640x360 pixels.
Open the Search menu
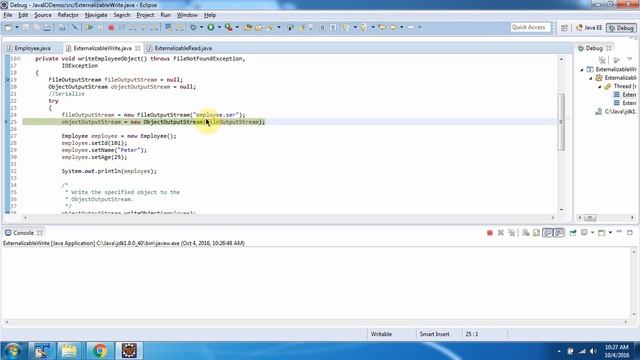tap(122, 15)
